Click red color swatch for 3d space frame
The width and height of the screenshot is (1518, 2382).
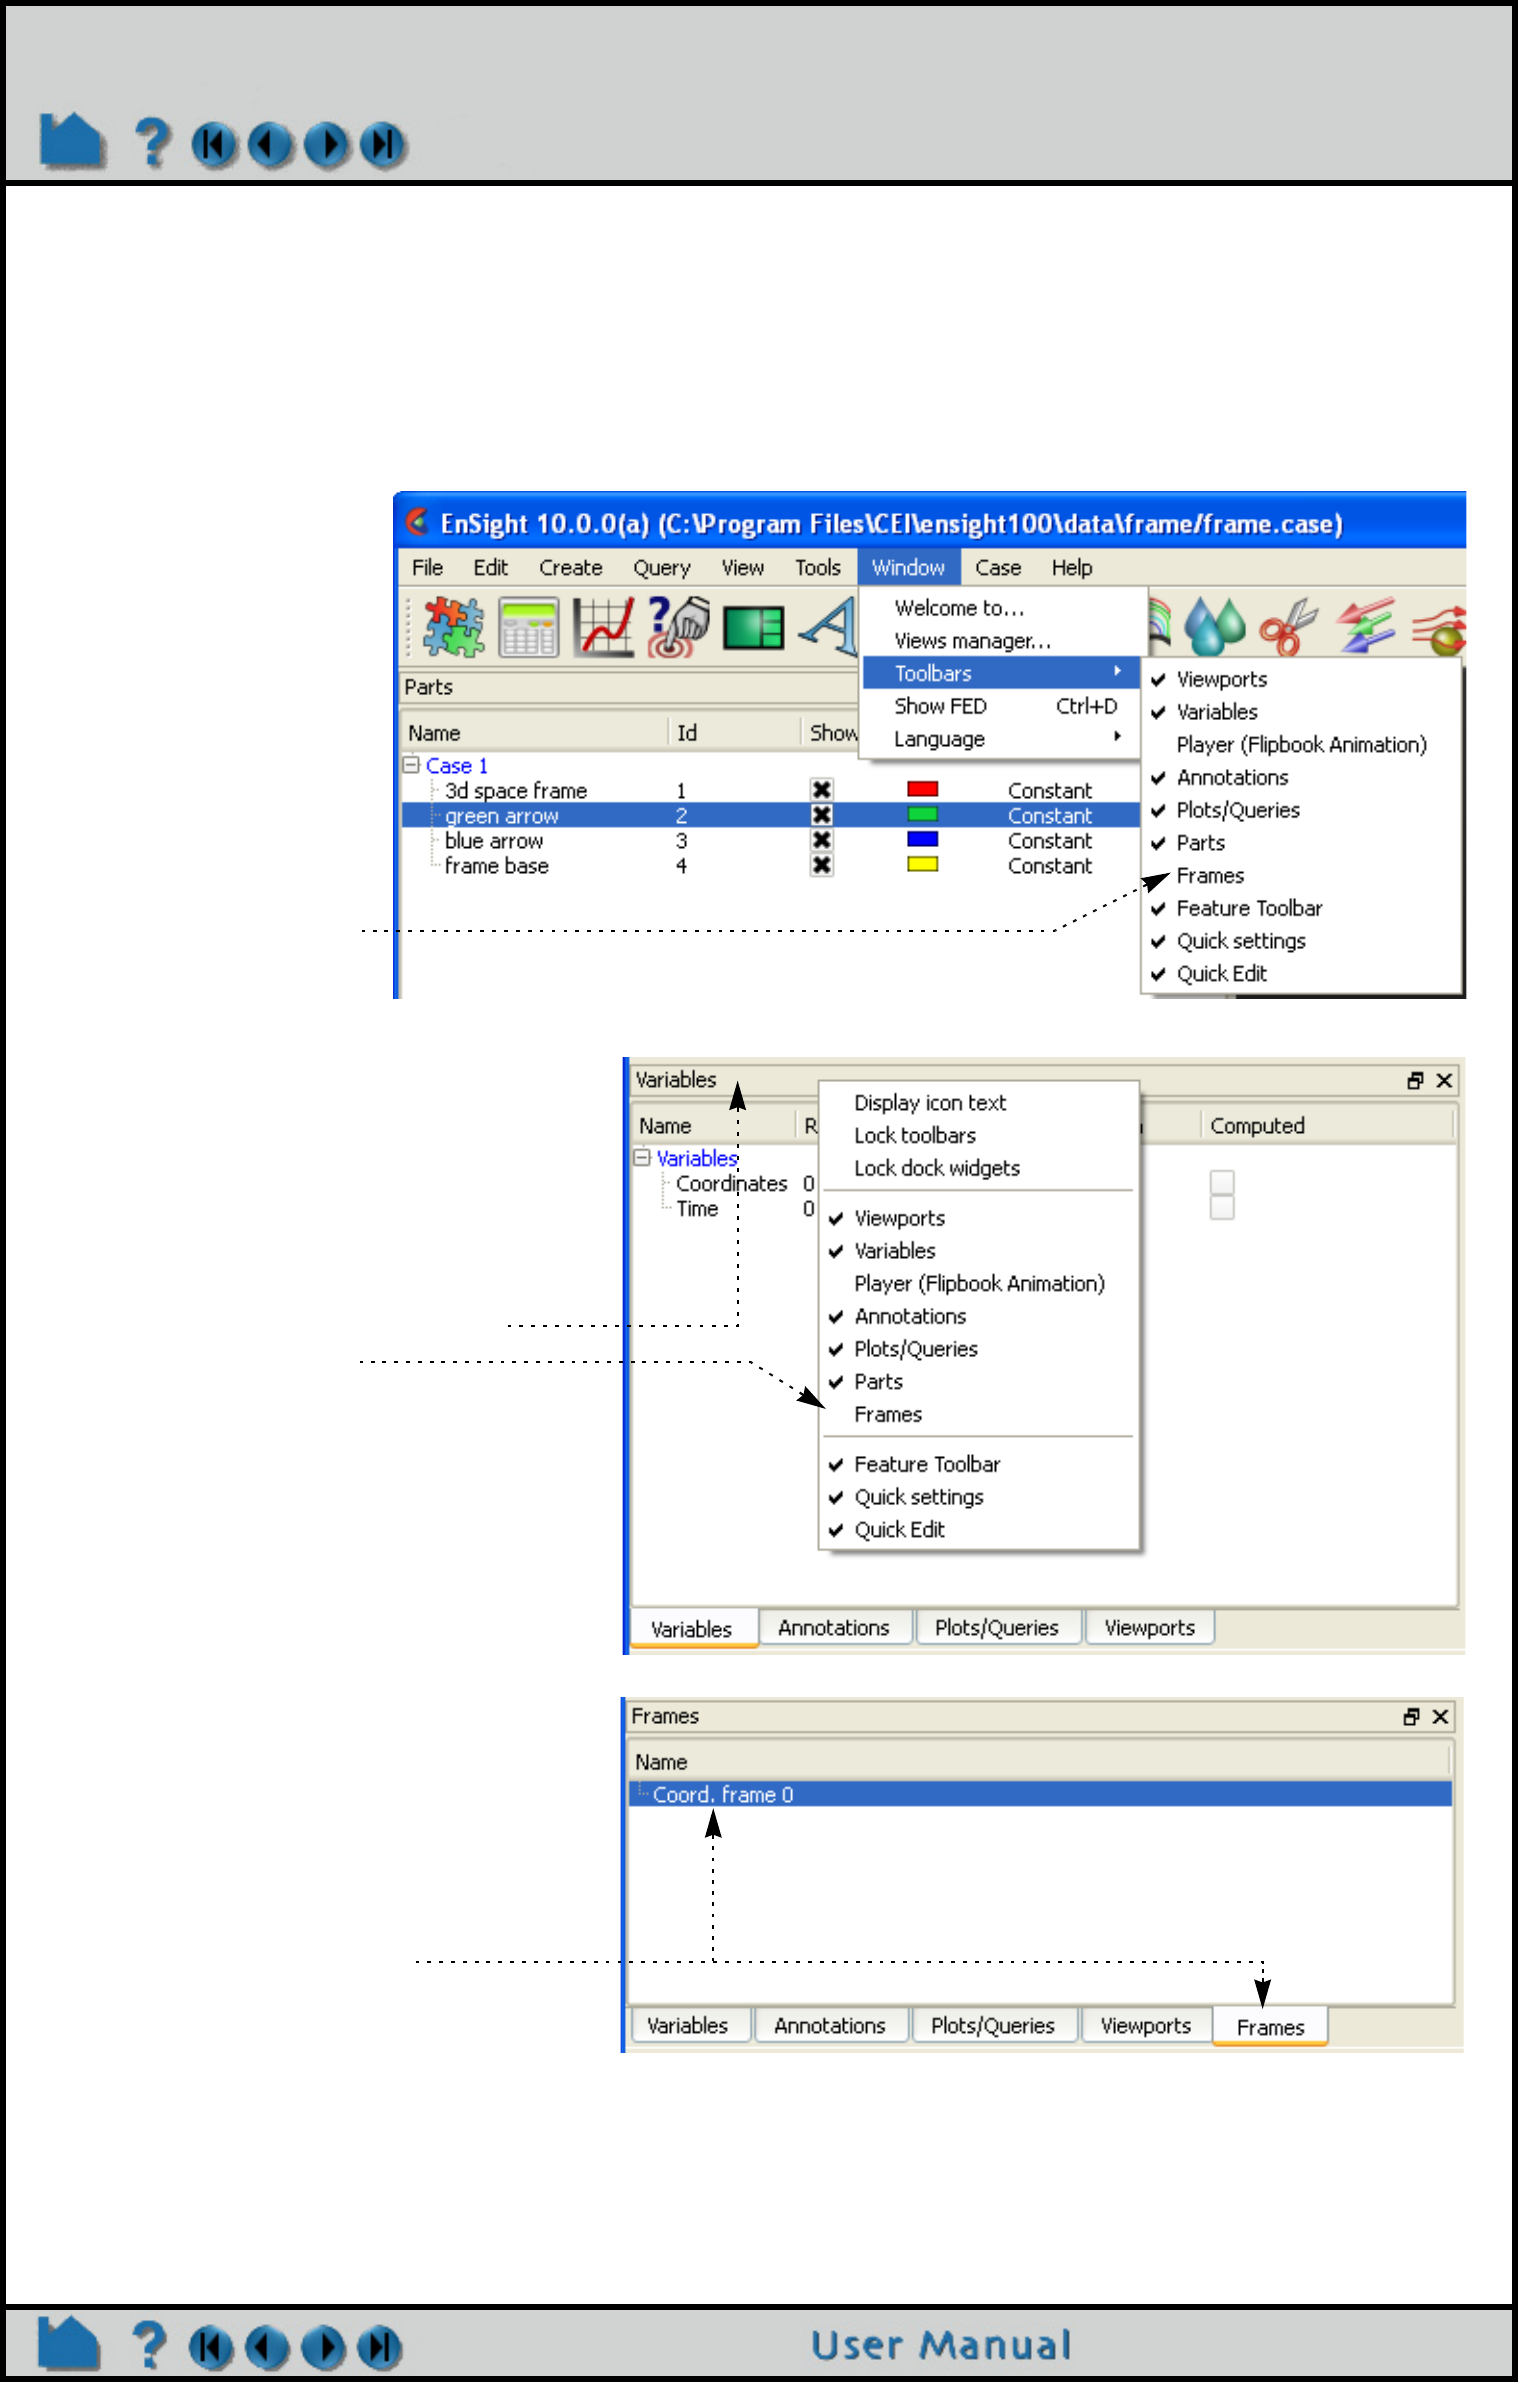click(x=921, y=789)
